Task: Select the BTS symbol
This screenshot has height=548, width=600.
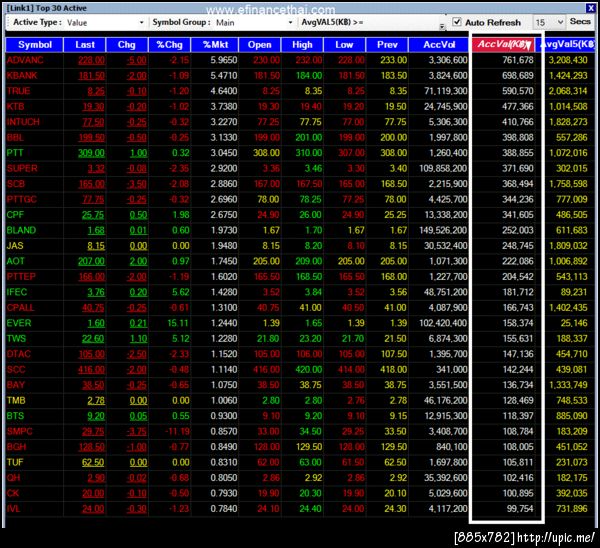Action: (x=15, y=416)
